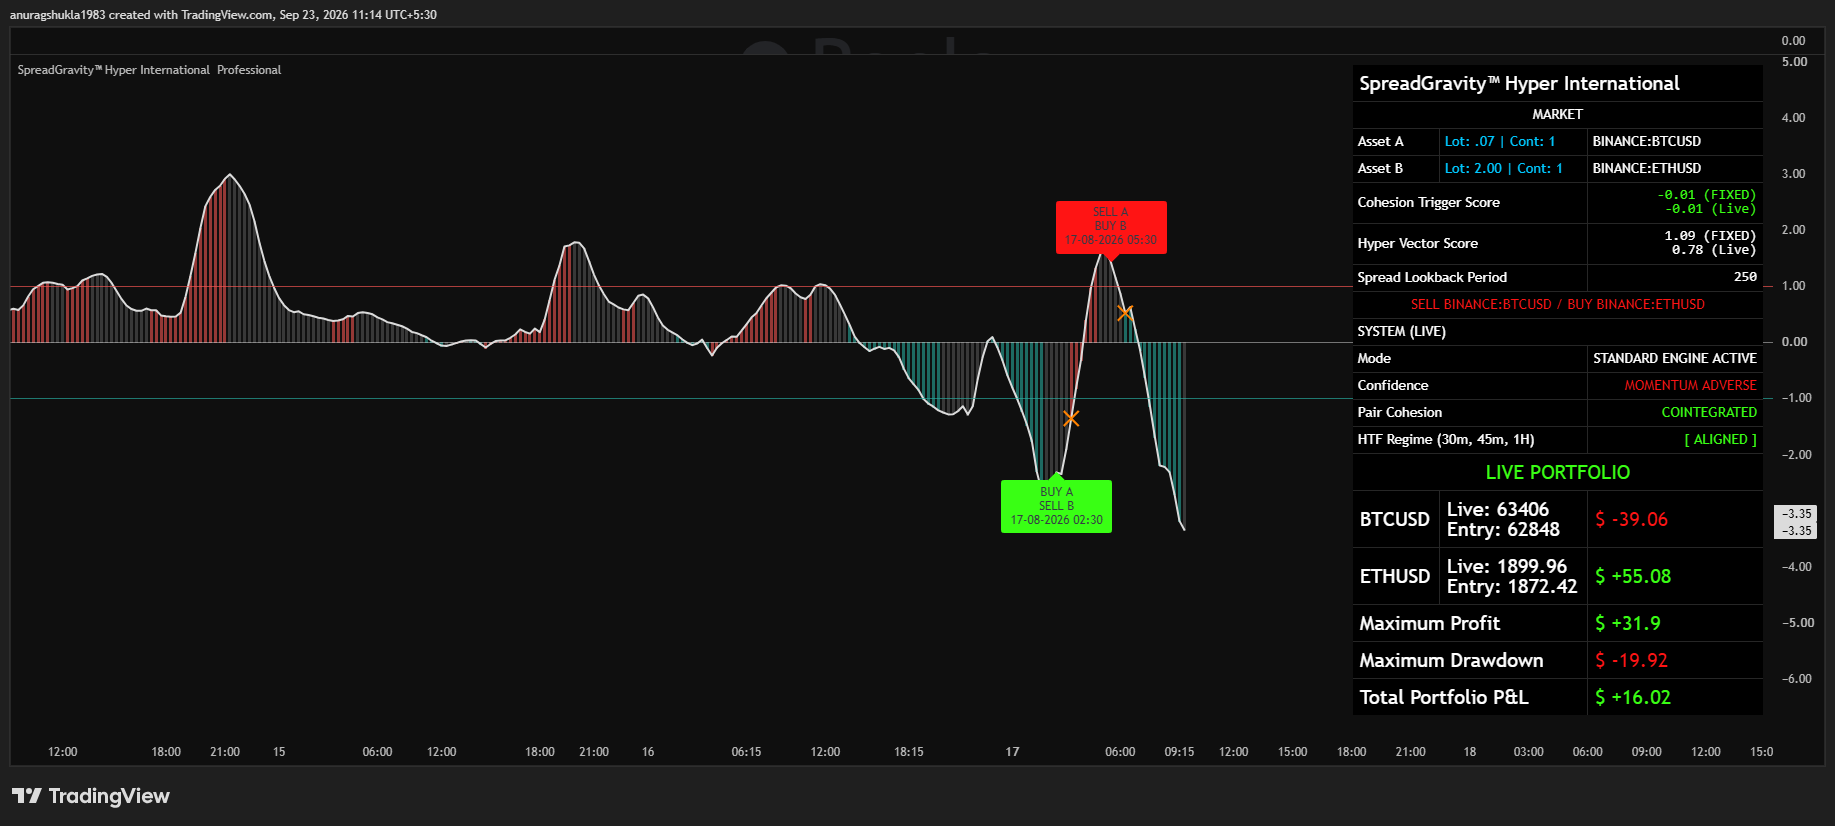Click the total P&L value '$ +16.02'
1835x826 pixels.
click(x=1633, y=698)
